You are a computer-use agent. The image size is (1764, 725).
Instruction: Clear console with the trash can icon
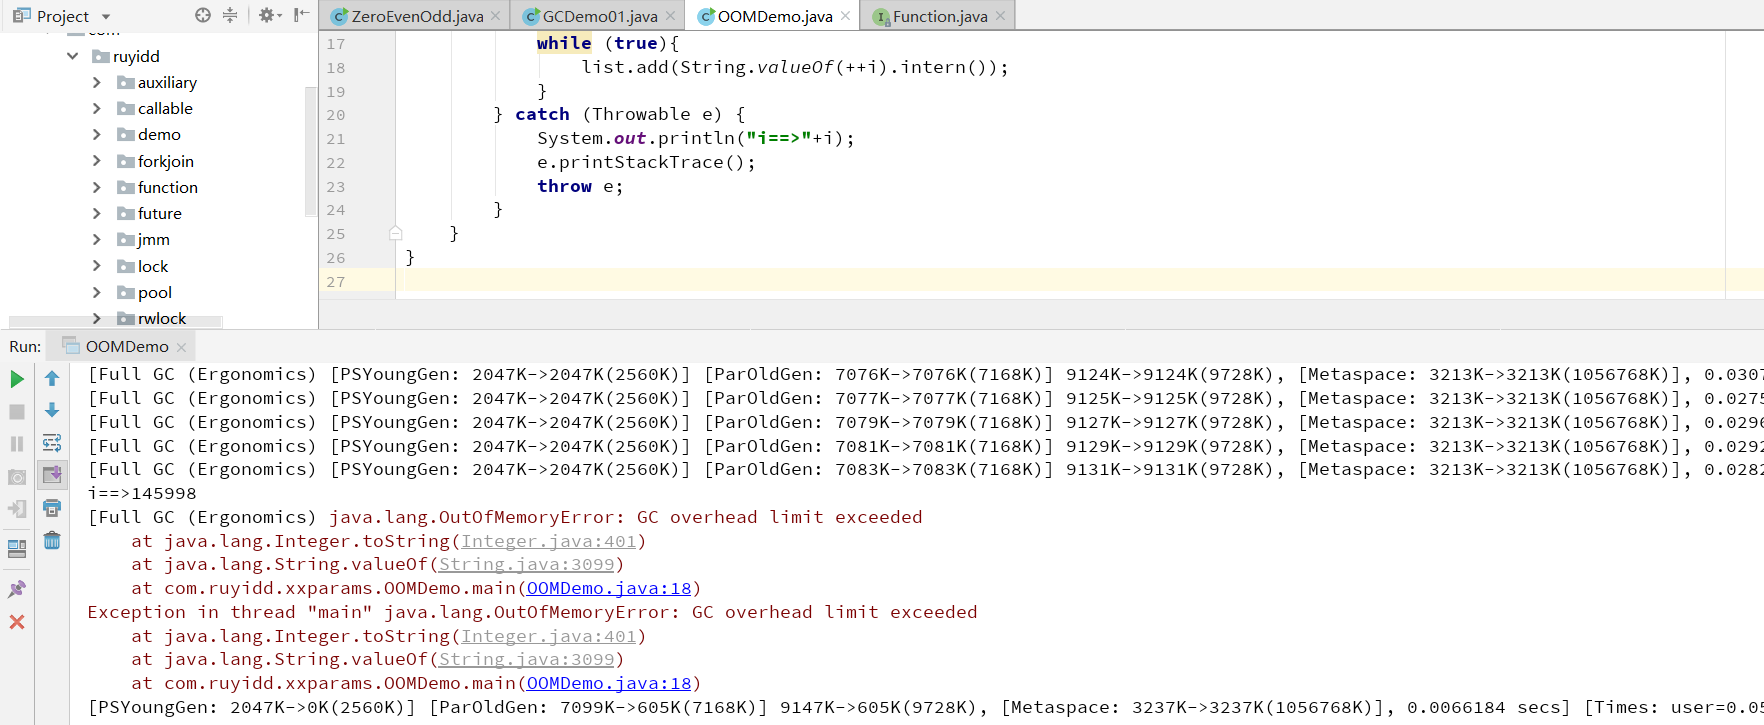tap(52, 541)
